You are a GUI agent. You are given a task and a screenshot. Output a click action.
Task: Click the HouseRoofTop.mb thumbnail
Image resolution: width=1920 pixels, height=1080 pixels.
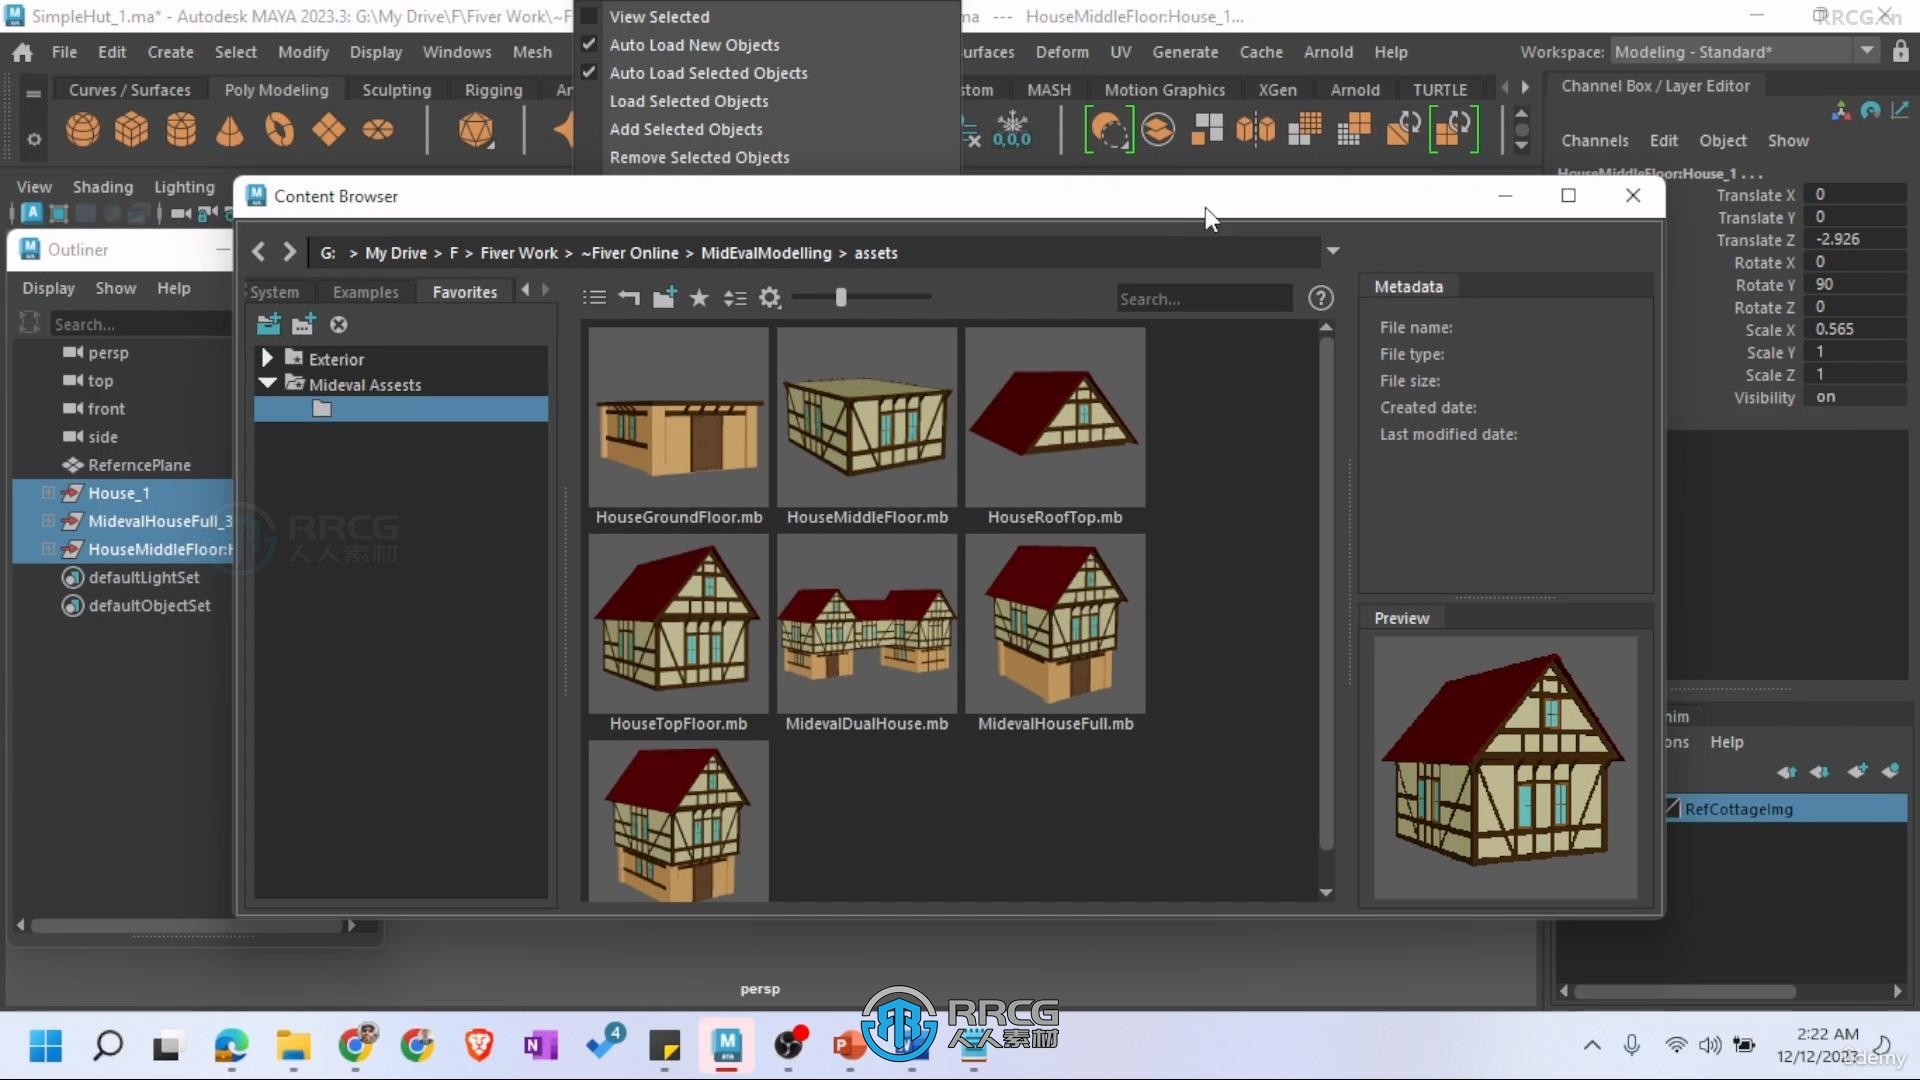[x=1055, y=415]
